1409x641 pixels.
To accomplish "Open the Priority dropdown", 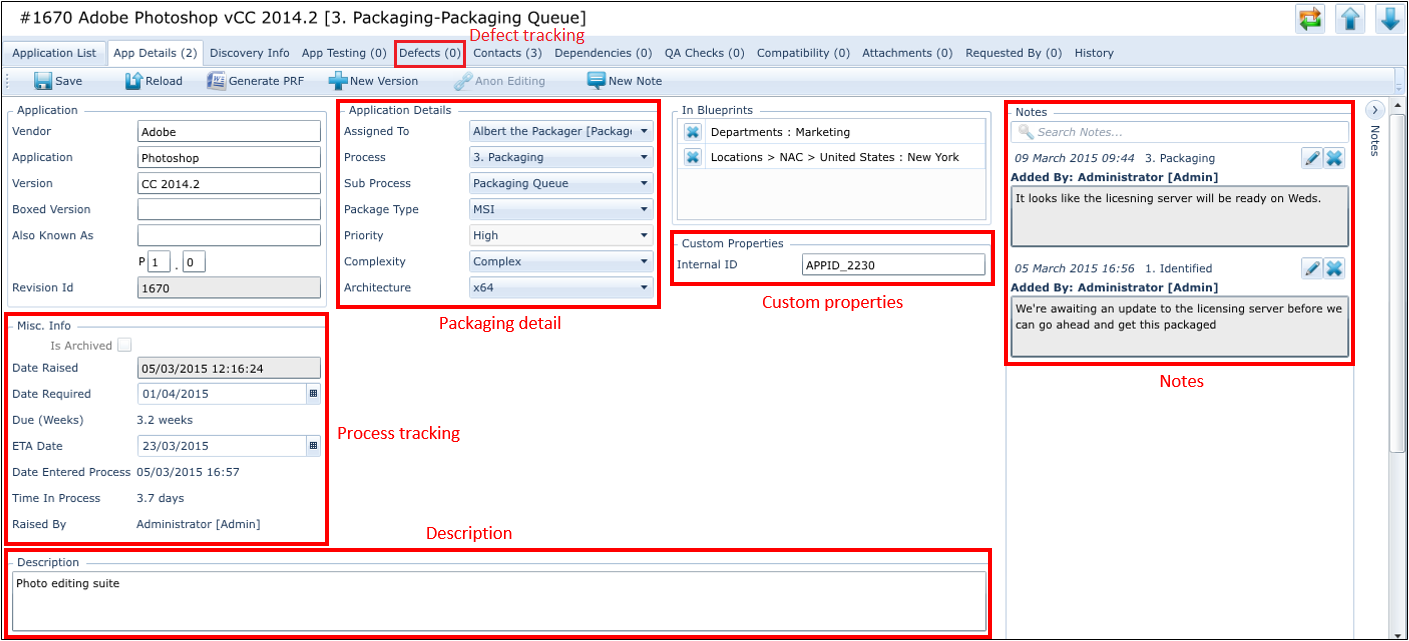I will click(643, 235).
